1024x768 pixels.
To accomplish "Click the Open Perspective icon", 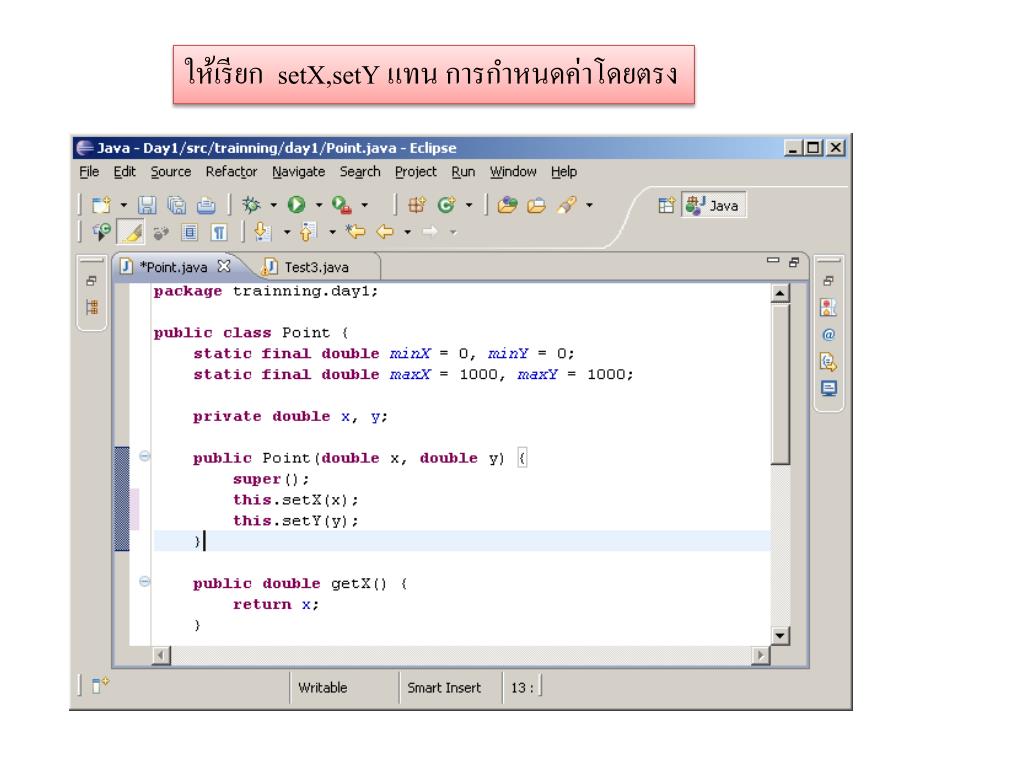I will [x=666, y=205].
